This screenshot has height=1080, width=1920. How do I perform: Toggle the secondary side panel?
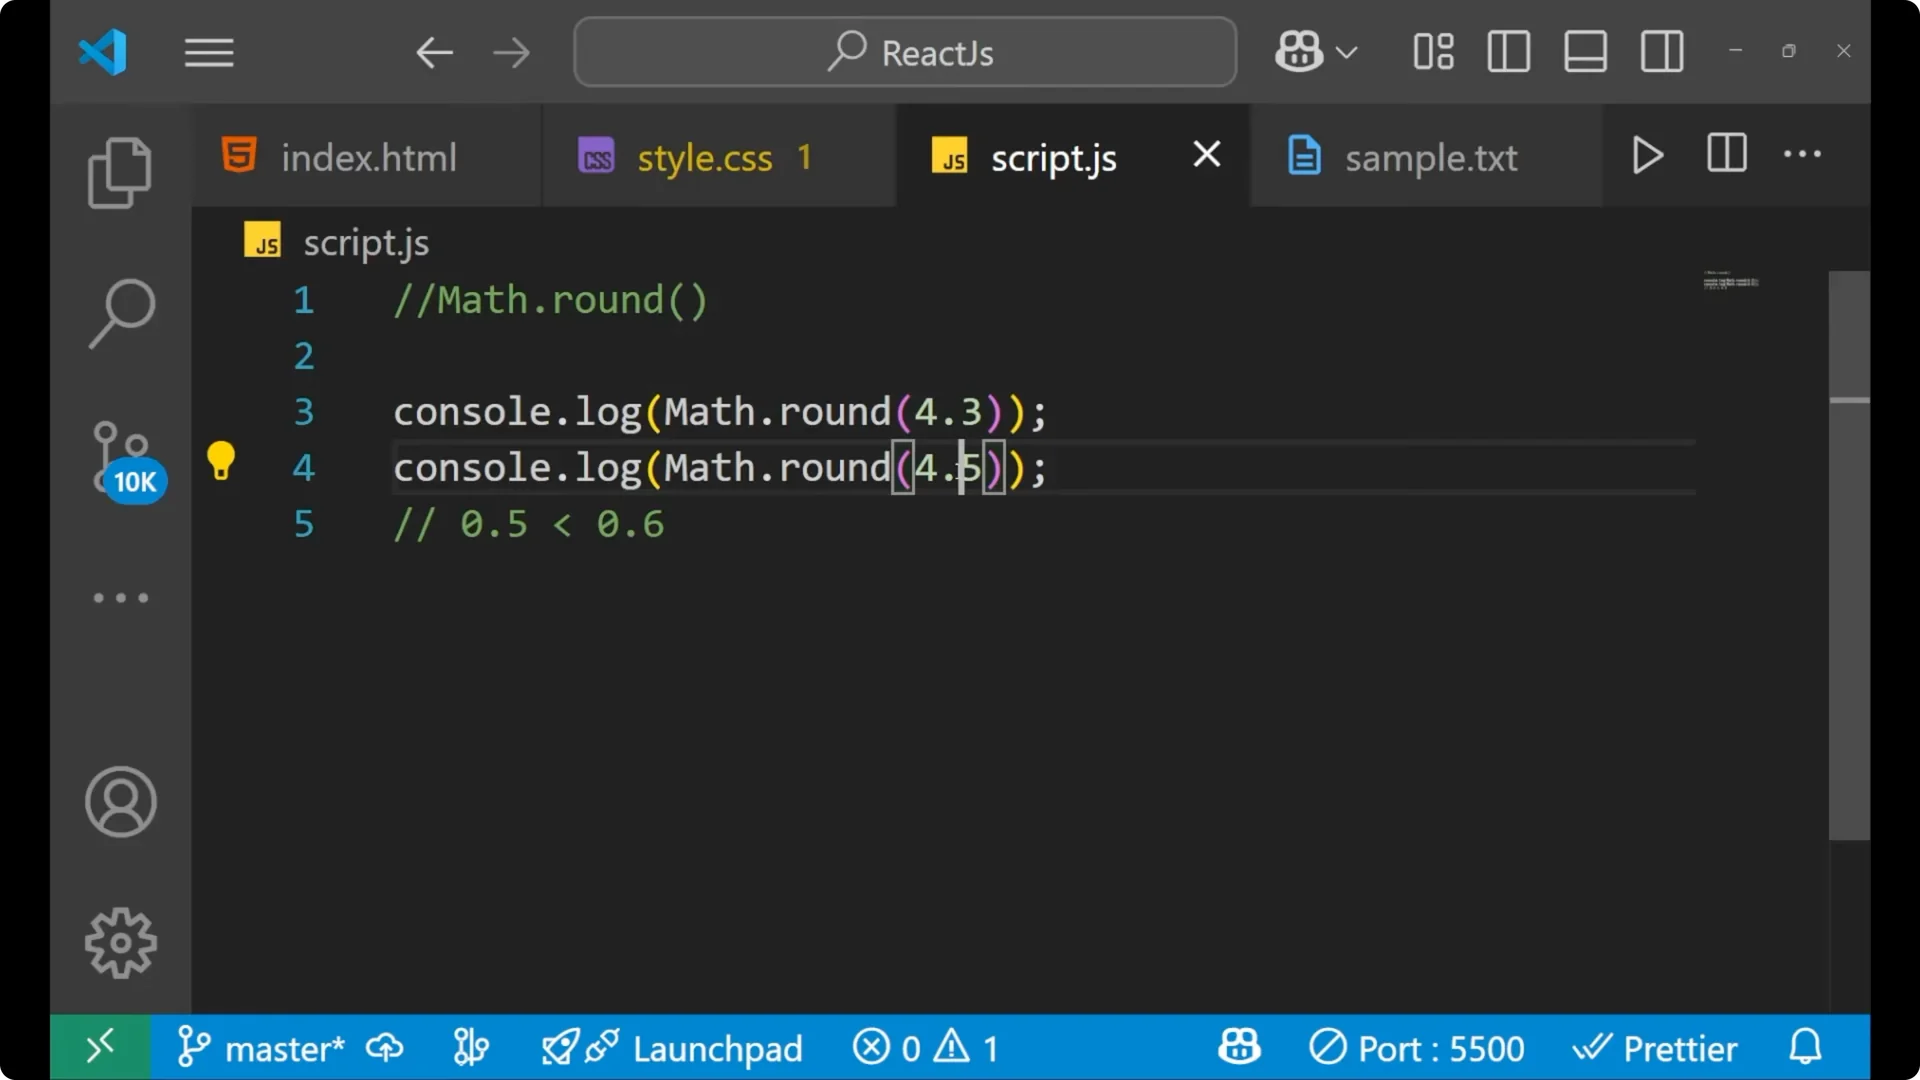[x=1661, y=51]
